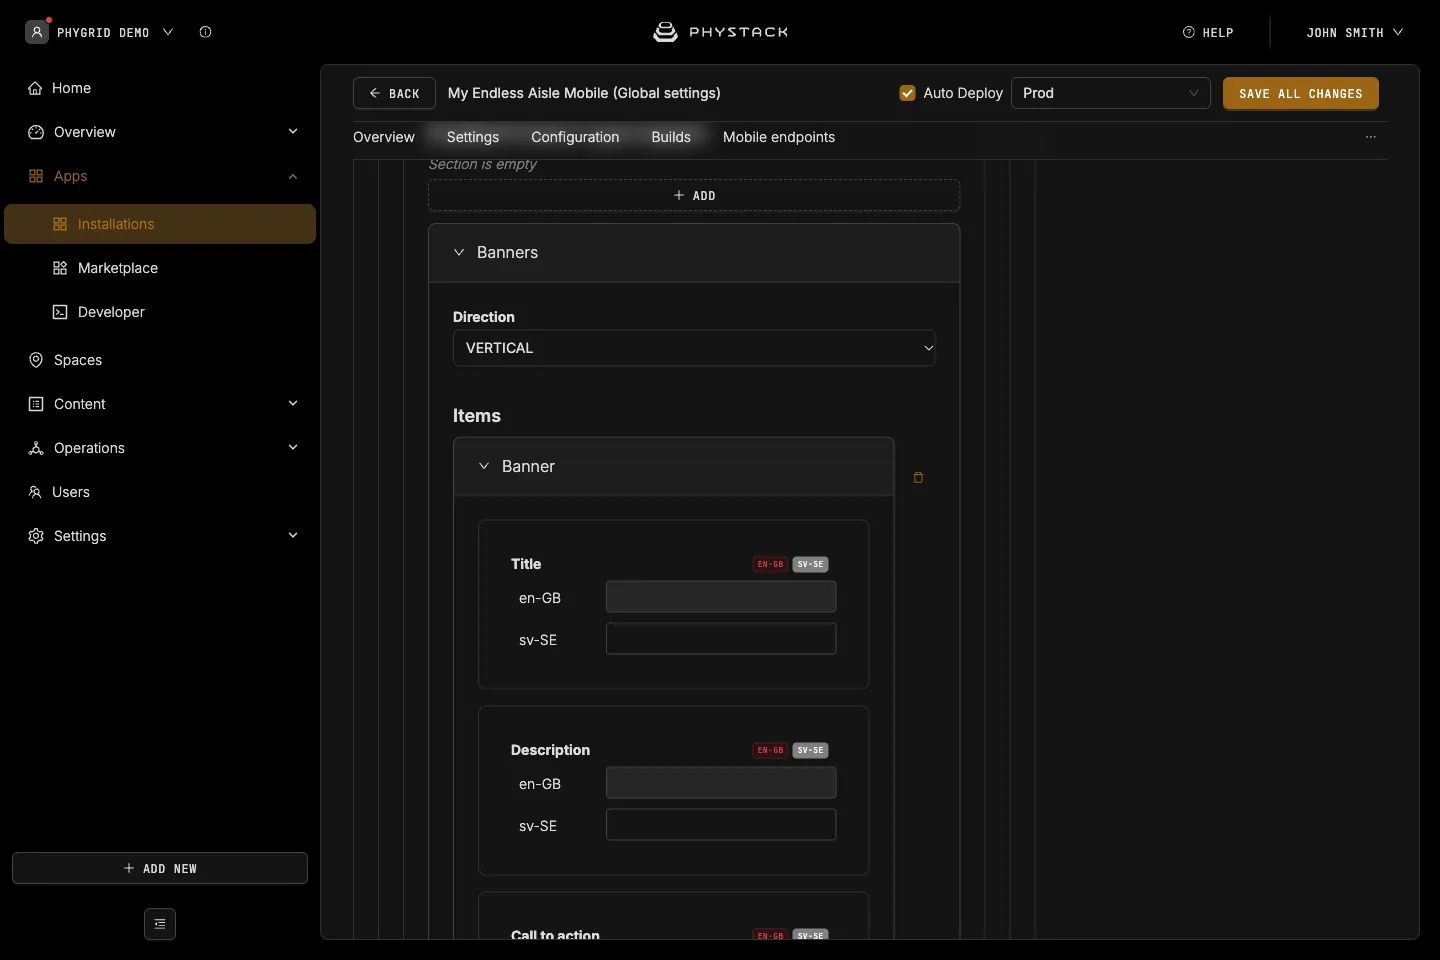Expand the Content sidebar menu
The width and height of the screenshot is (1440, 960).
(x=293, y=404)
